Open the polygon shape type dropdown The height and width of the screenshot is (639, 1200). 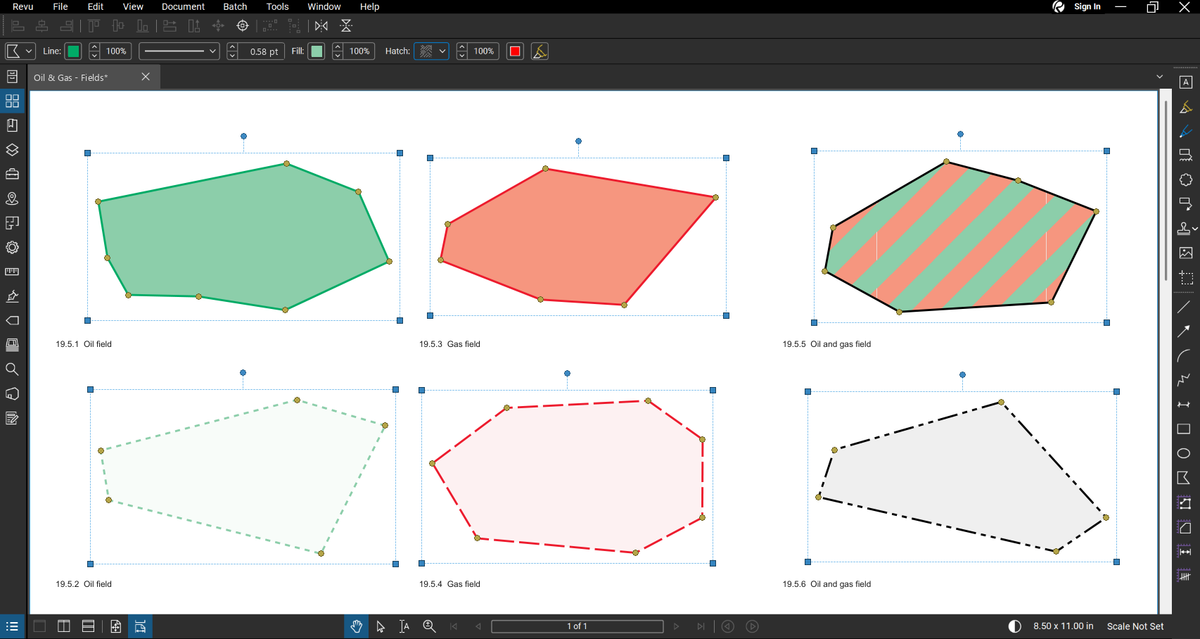(x=20, y=51)
